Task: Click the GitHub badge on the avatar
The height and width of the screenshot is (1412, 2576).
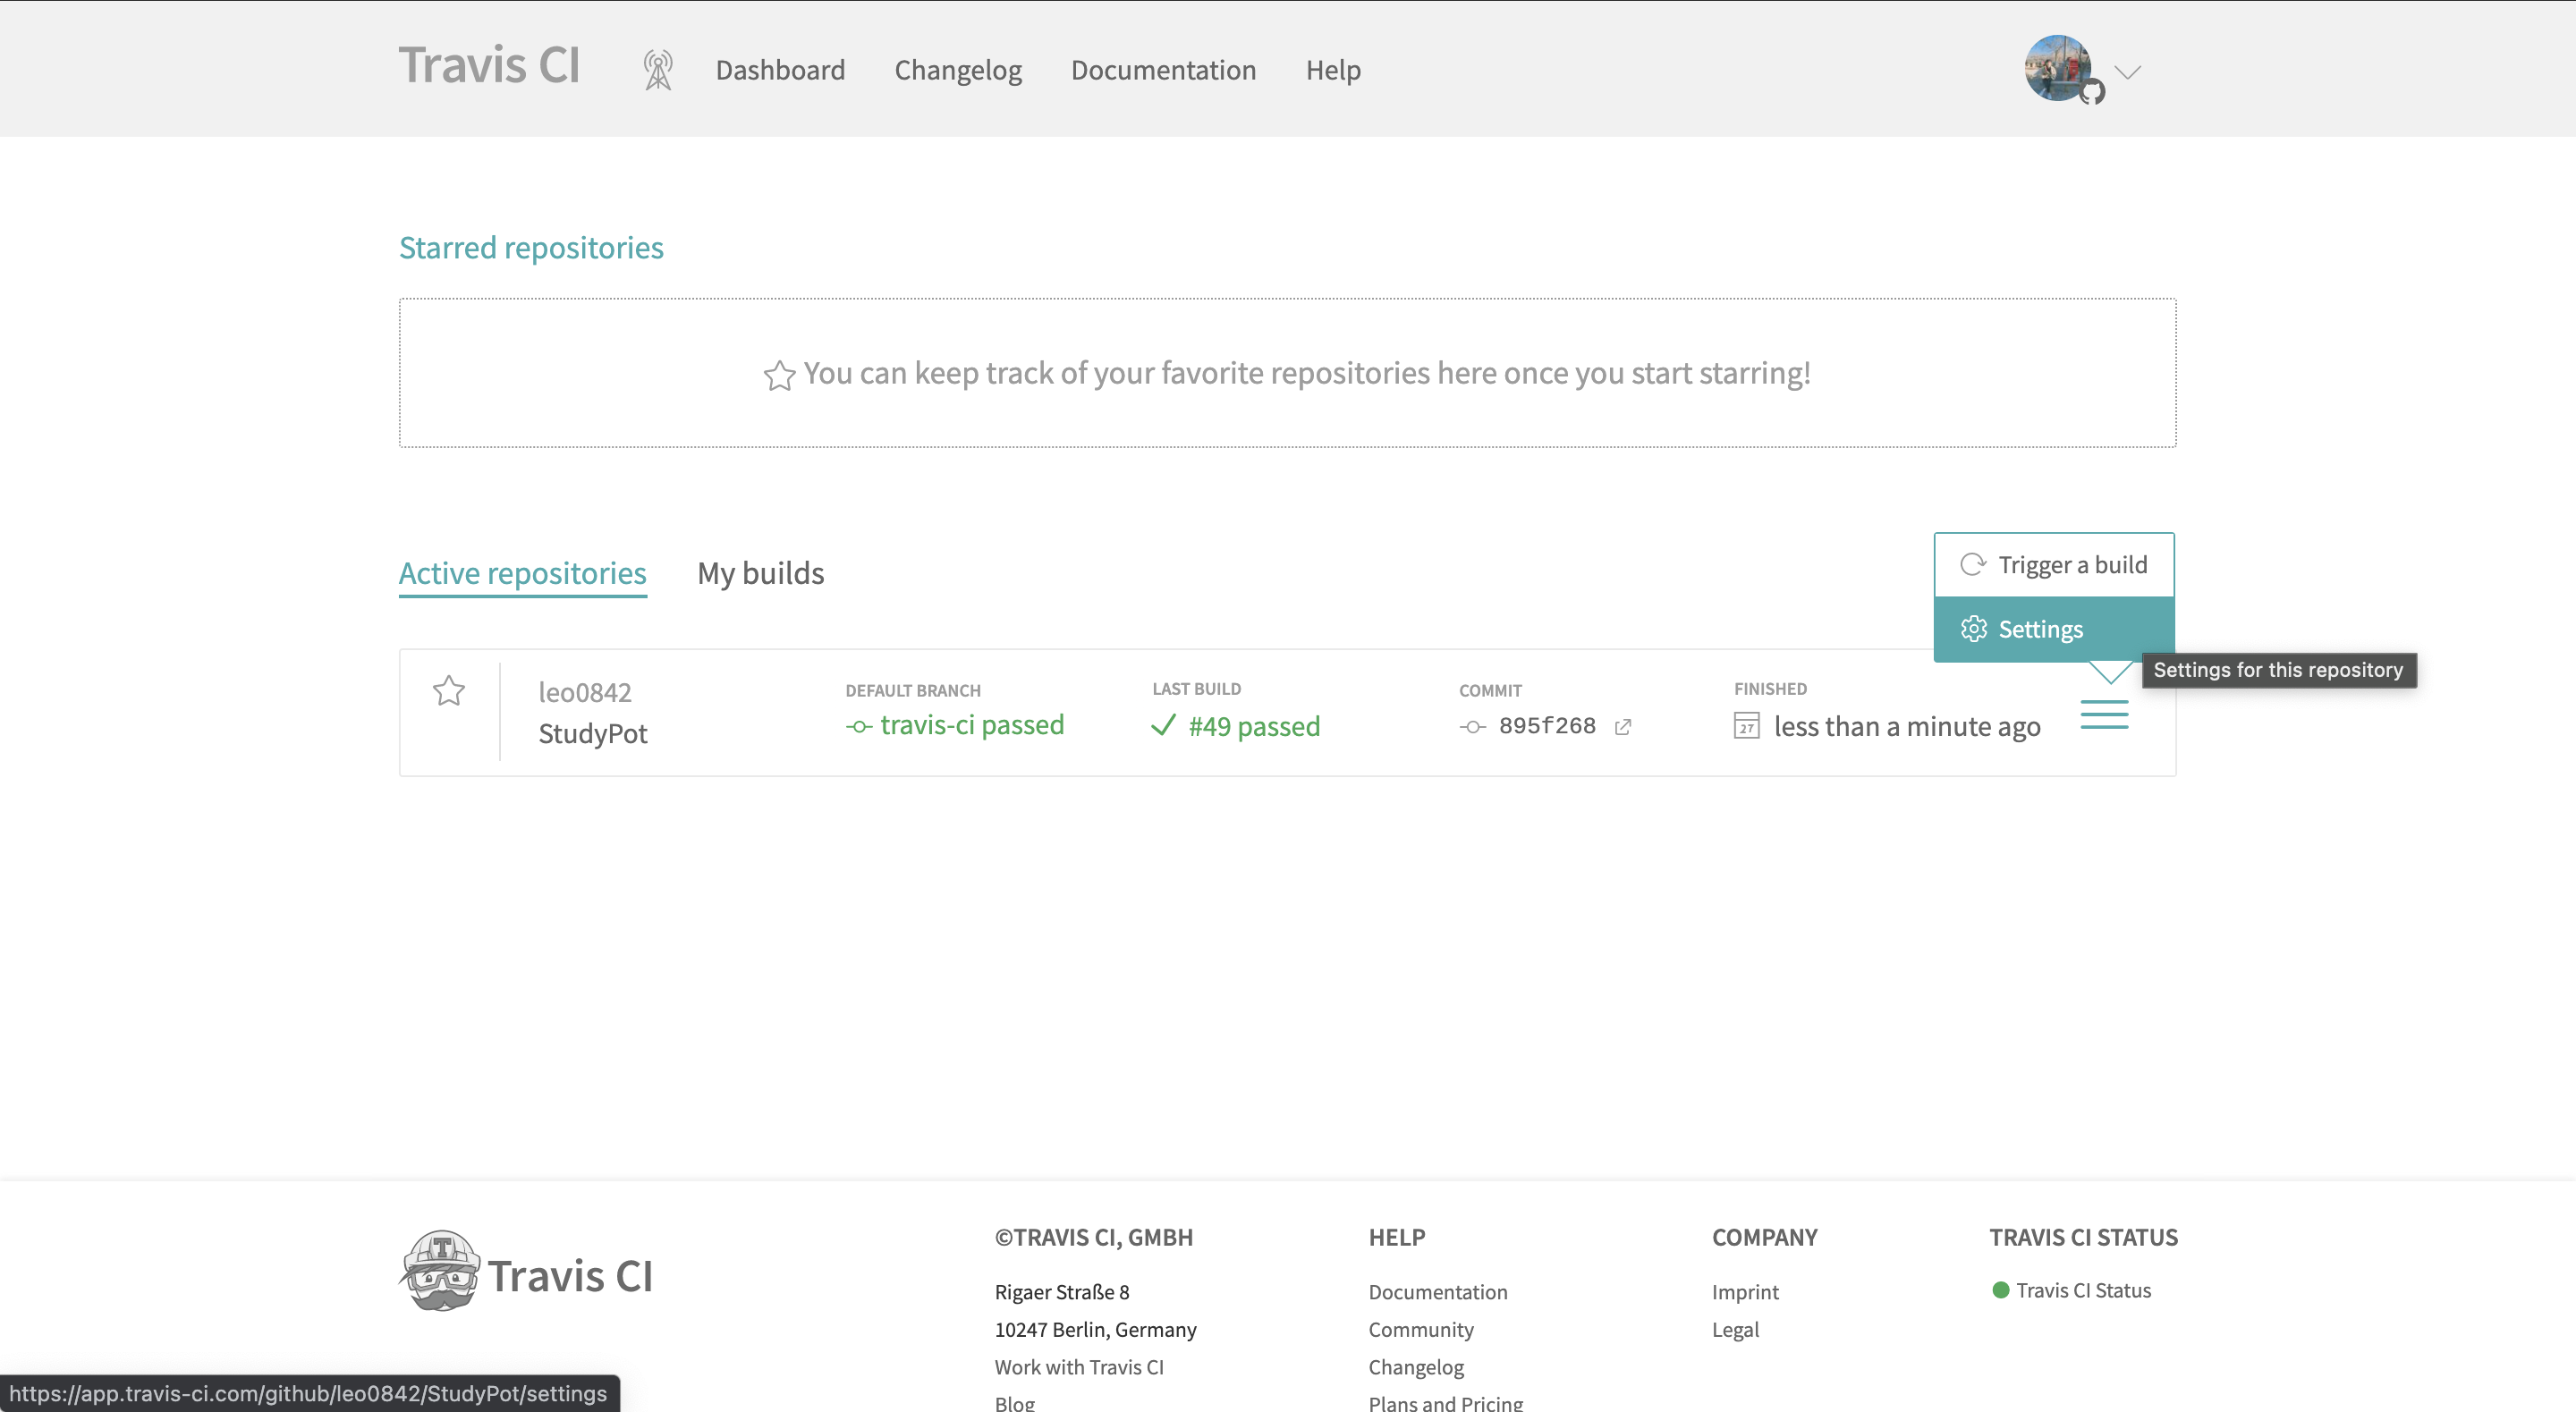Action: [2092, 92]
